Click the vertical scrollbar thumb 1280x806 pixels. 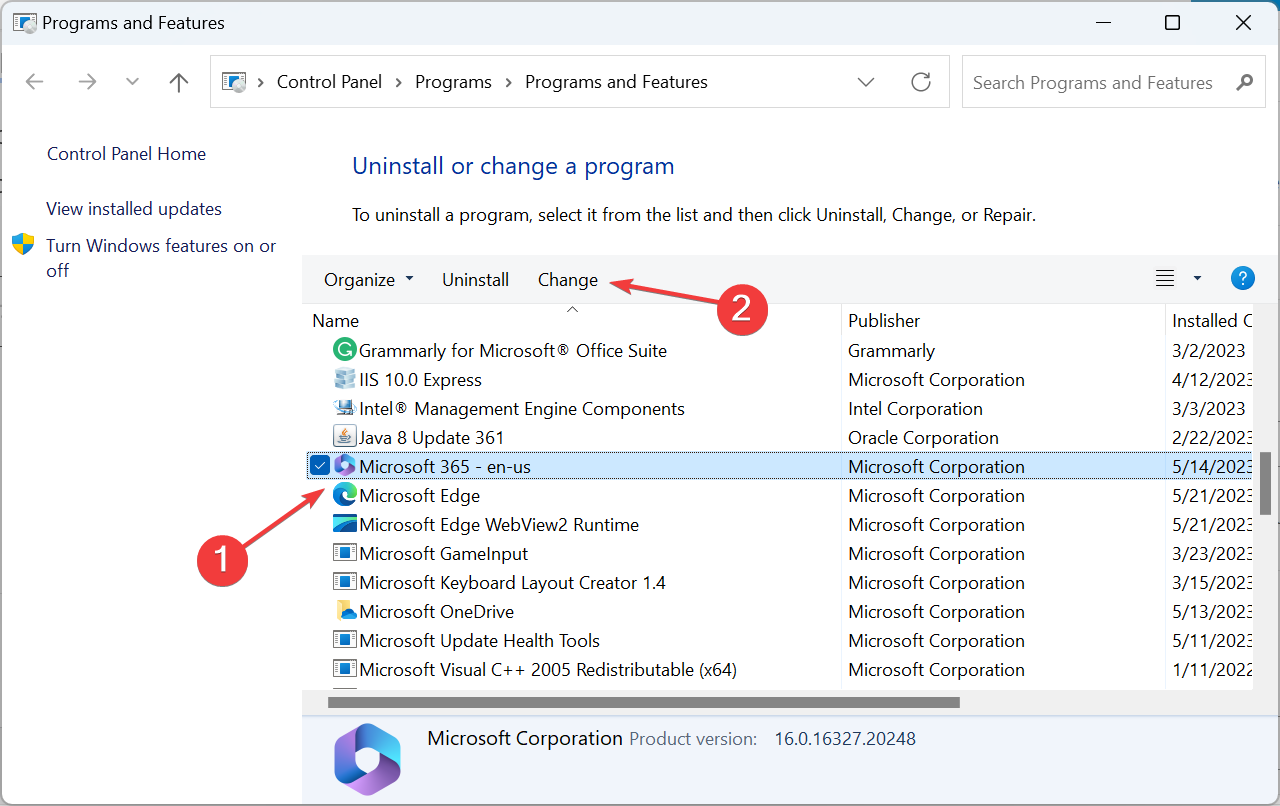1265,483
